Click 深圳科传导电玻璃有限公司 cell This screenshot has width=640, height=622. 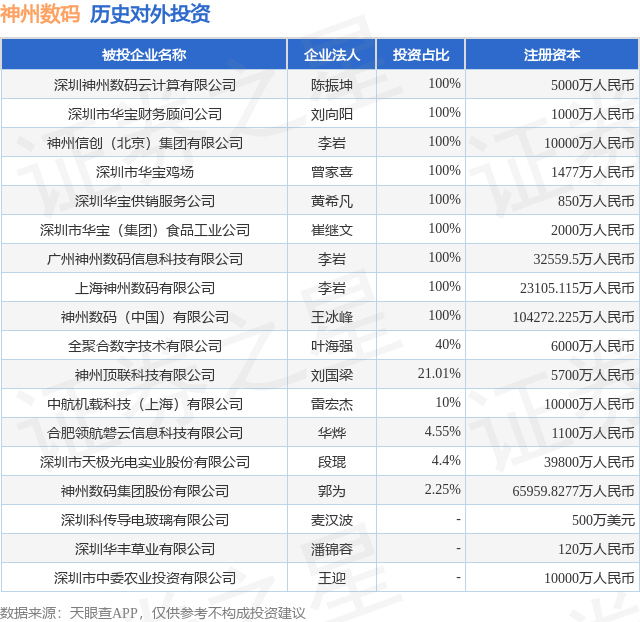pyautogui.click(x=145, y=520)
